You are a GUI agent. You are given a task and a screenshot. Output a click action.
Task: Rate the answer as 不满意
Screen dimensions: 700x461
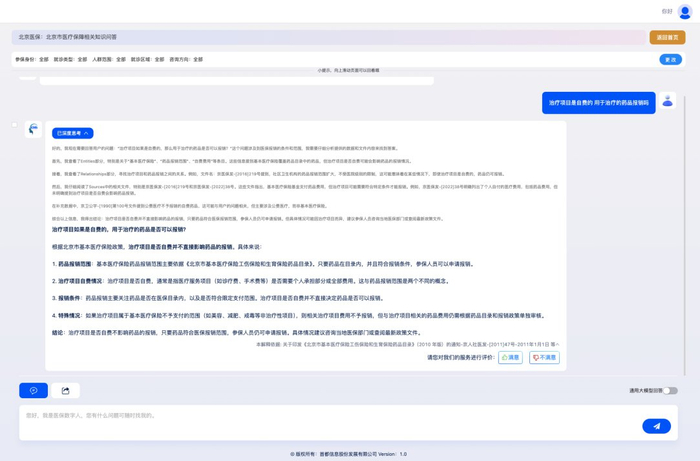(x=544, y=357)
